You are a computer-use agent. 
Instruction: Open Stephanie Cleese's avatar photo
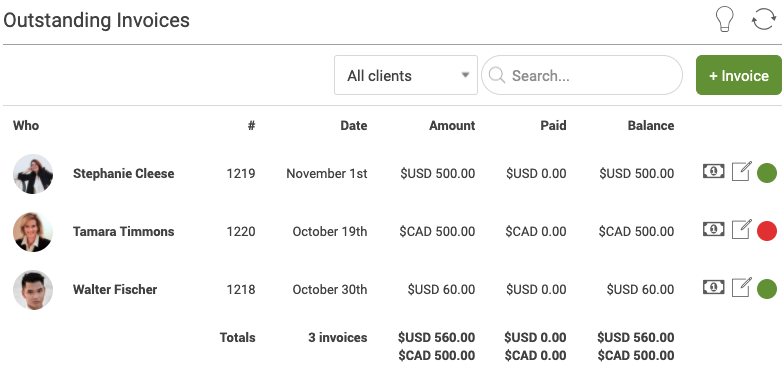click(33, 174)
